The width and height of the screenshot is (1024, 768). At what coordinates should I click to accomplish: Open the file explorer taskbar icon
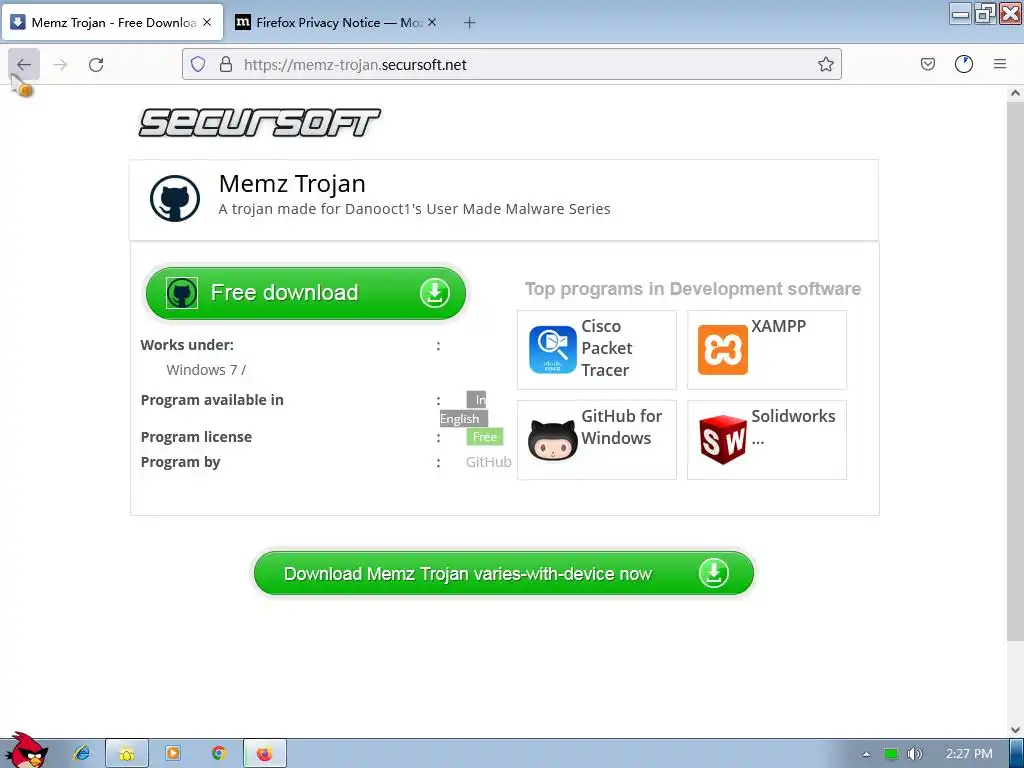[x=127, y=754]
